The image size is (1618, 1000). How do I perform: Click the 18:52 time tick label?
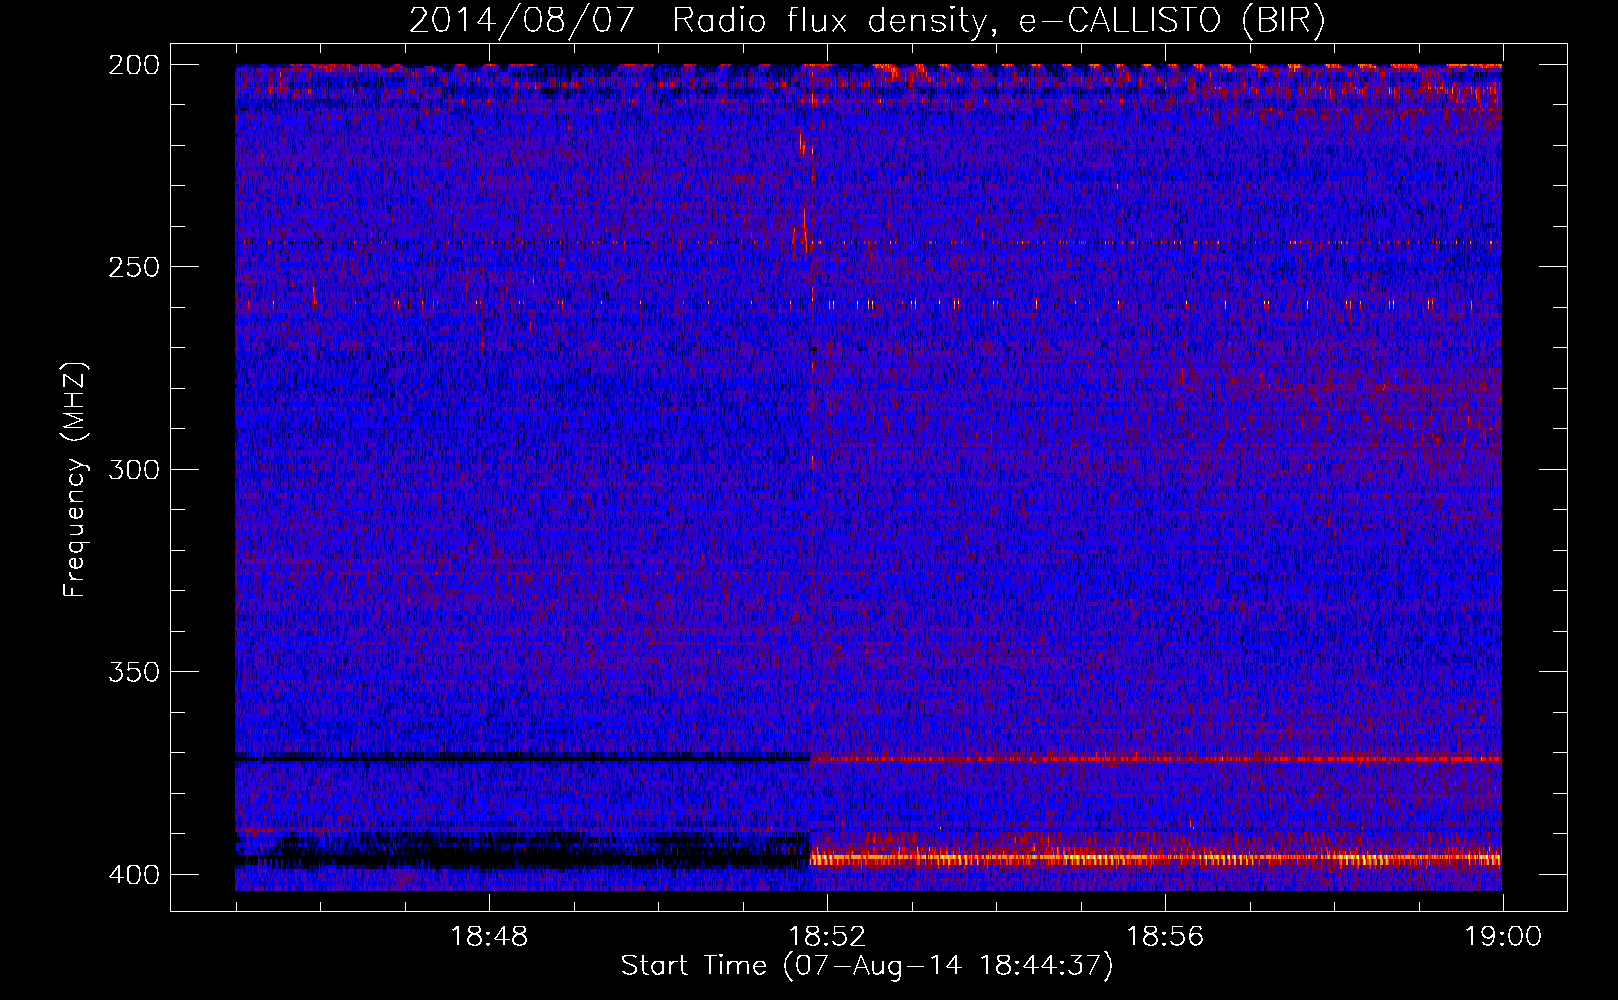pos(827,937)
